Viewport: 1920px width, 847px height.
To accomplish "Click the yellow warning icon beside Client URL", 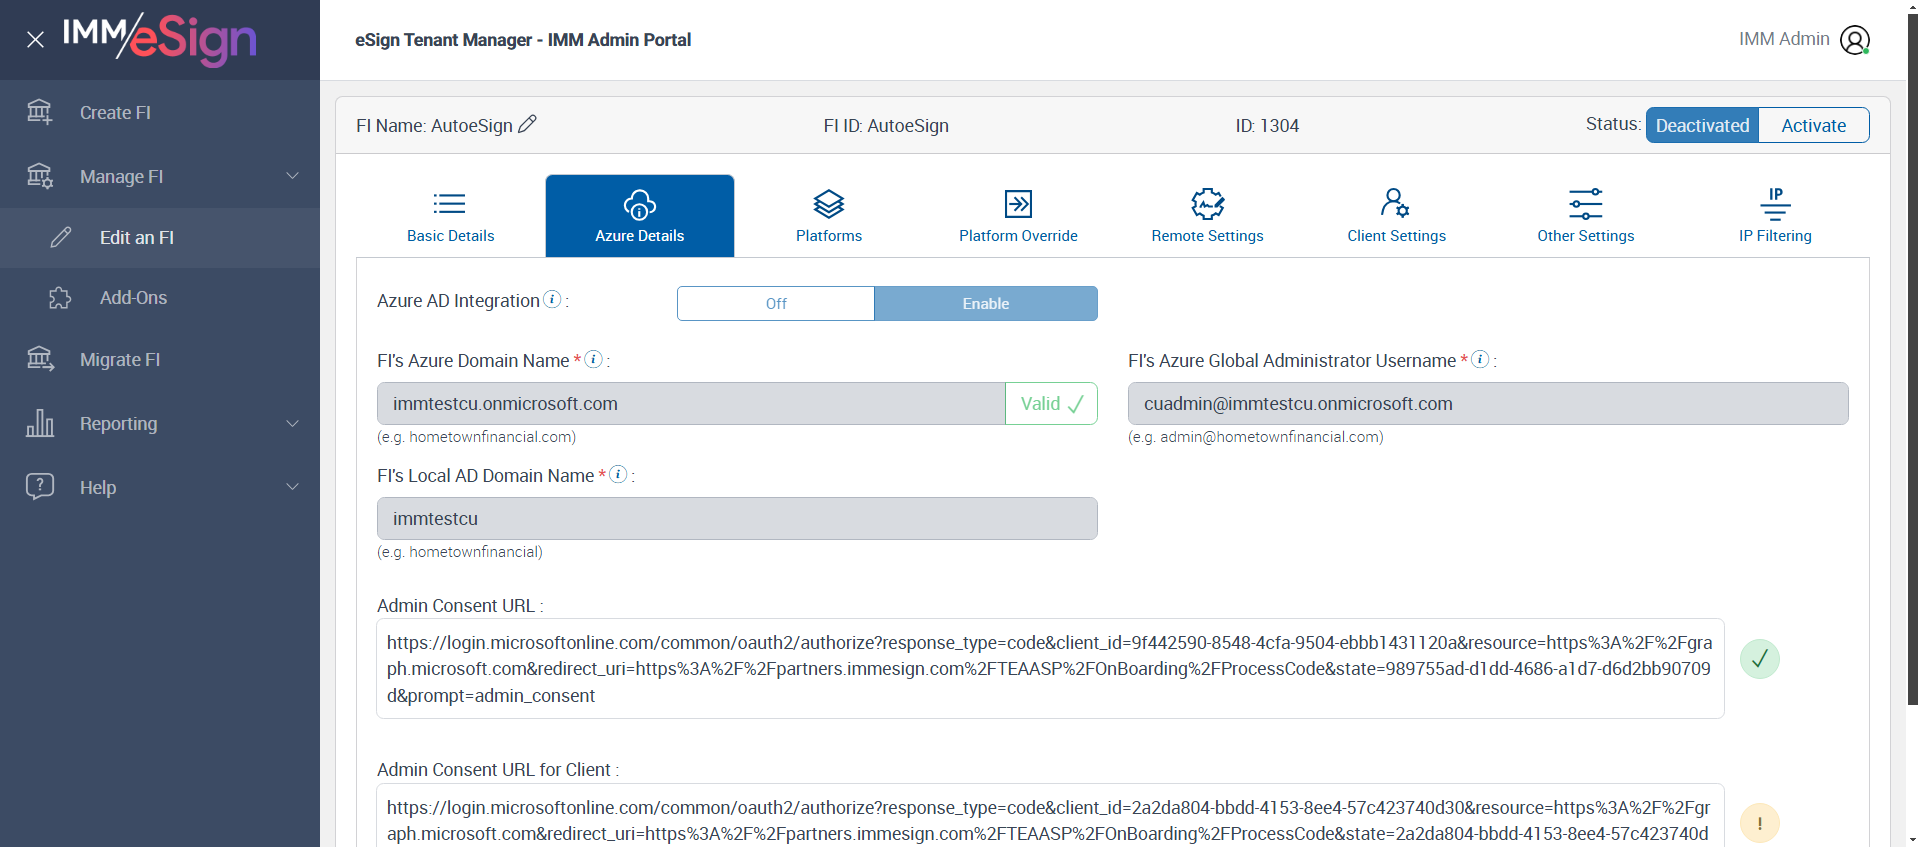I will tap(1760, 824).
